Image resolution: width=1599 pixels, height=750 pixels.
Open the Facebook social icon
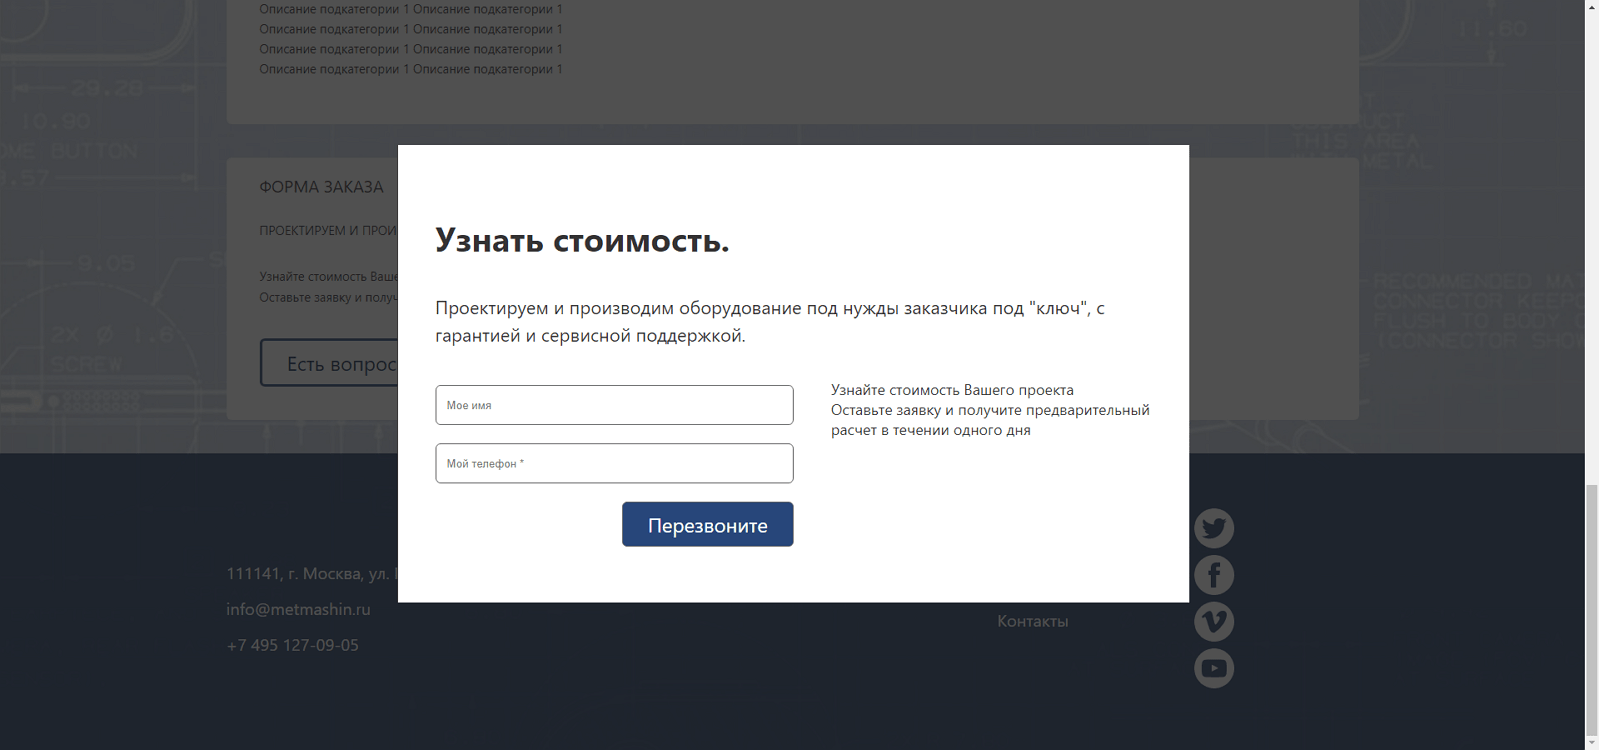1214,575
